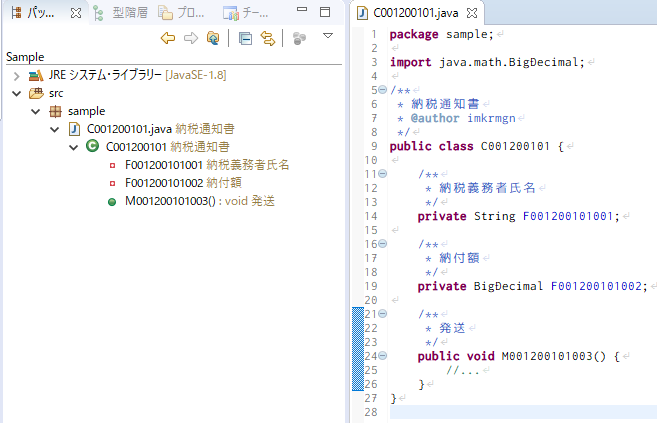Click the C001200101 class name in the editor
This screenshot has width=657, height=423.
click(515, 146)
